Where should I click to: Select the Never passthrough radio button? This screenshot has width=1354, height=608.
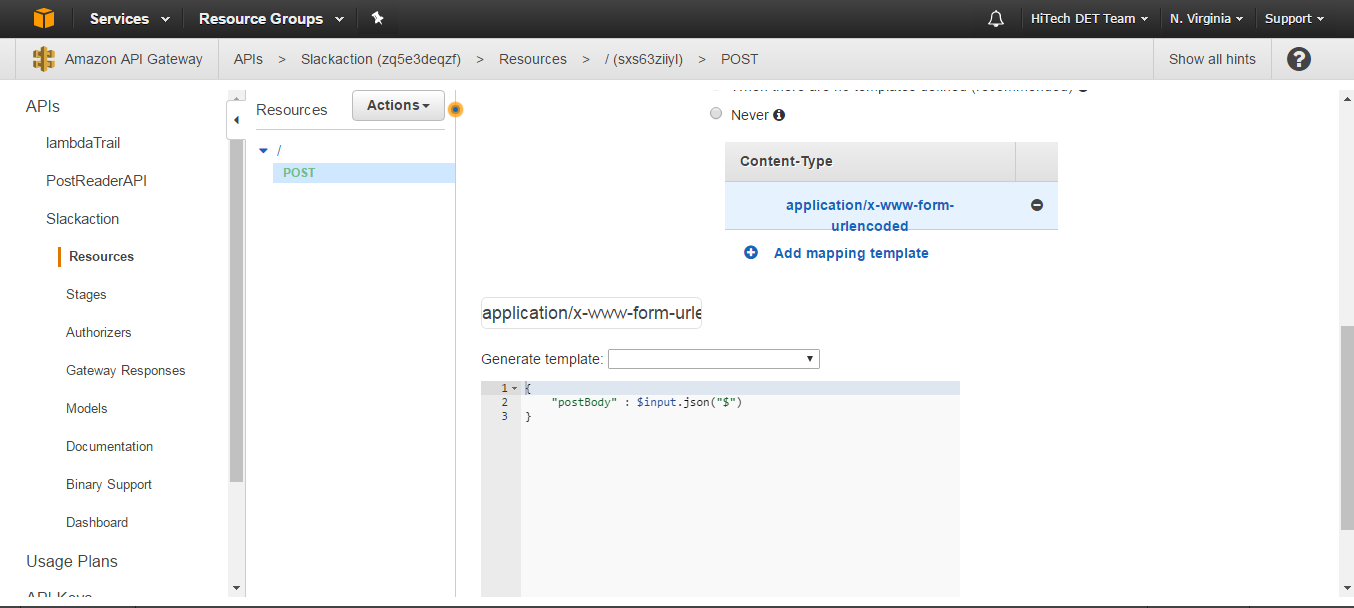(x=716, y=114)
